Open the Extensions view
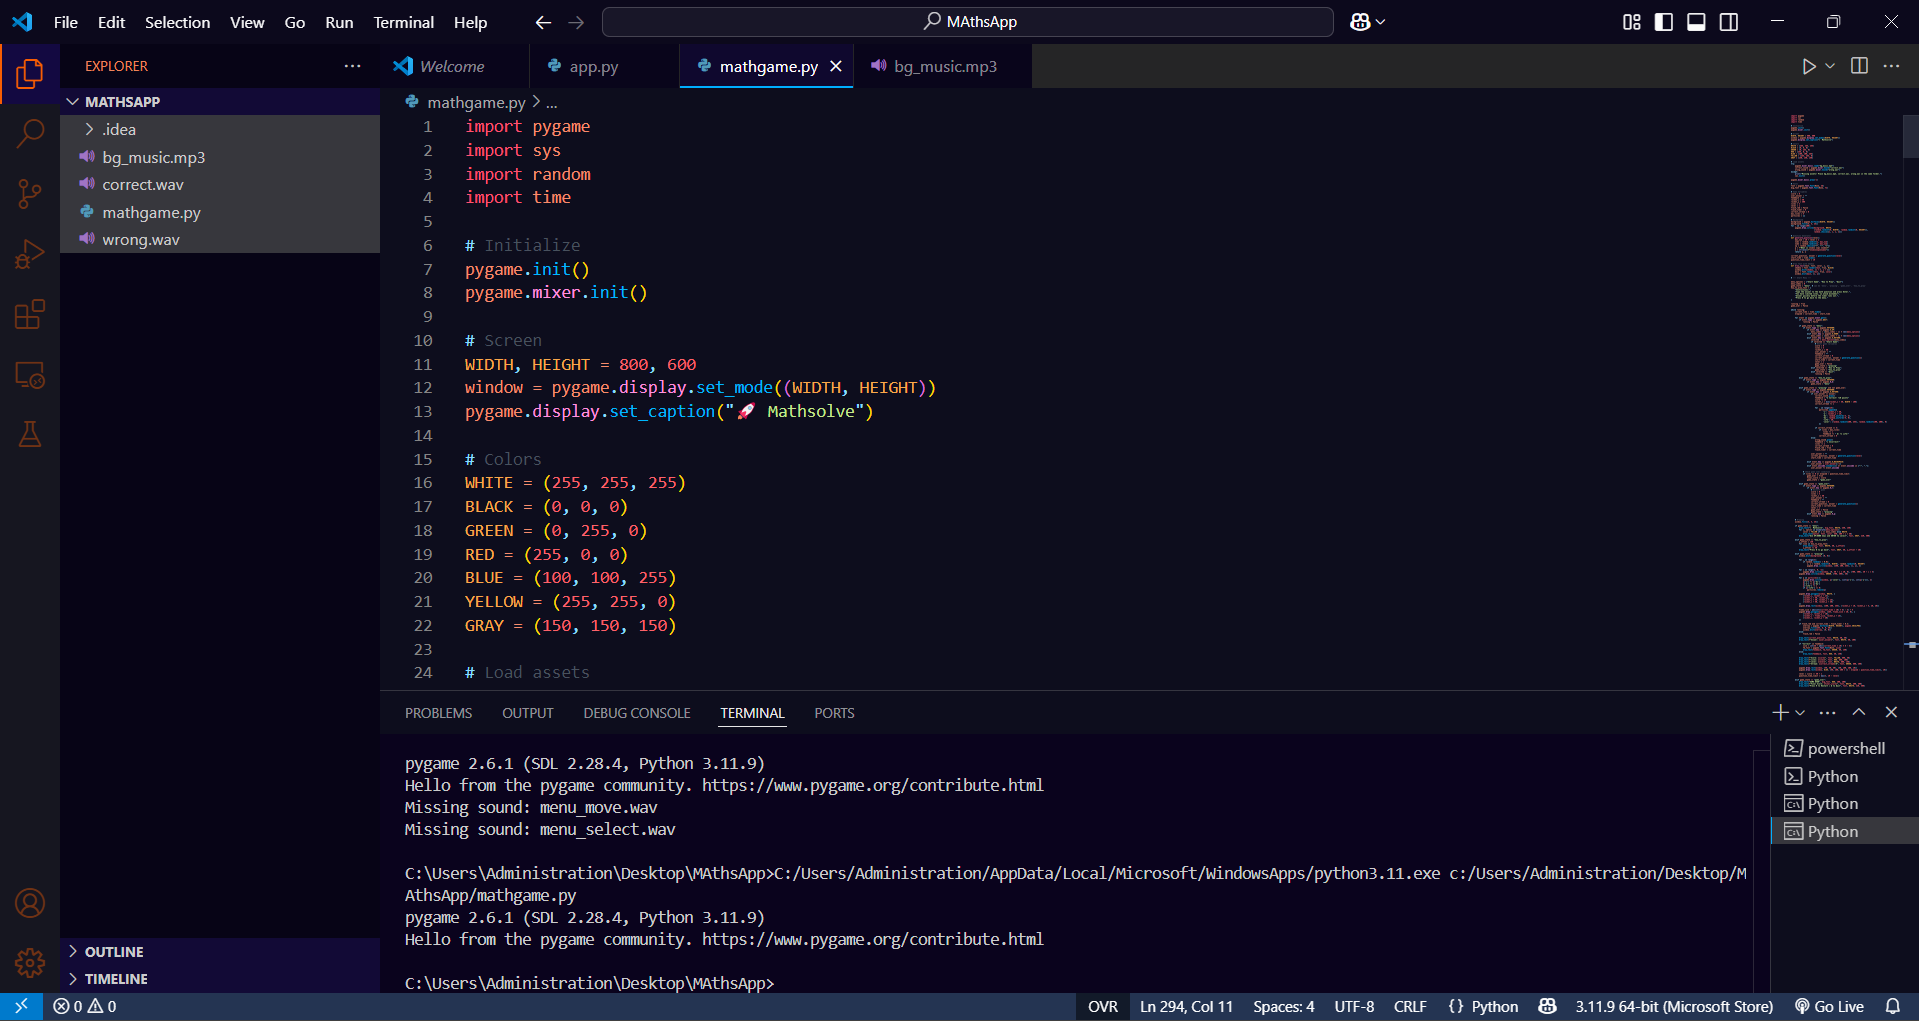 pos(30,315)
